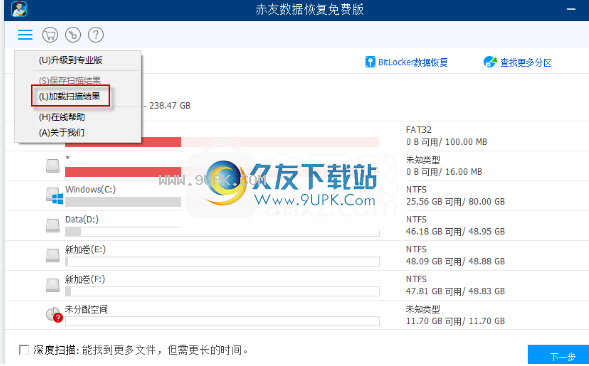Select the 新加卷(F:) drive icon
Image resolution: width=589 pixels, height=366 pixels.
click(53, 285)
